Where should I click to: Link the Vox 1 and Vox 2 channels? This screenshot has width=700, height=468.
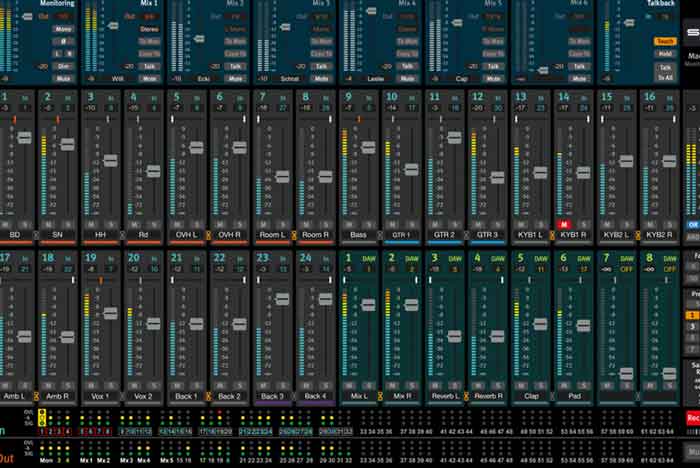(122, 396)
